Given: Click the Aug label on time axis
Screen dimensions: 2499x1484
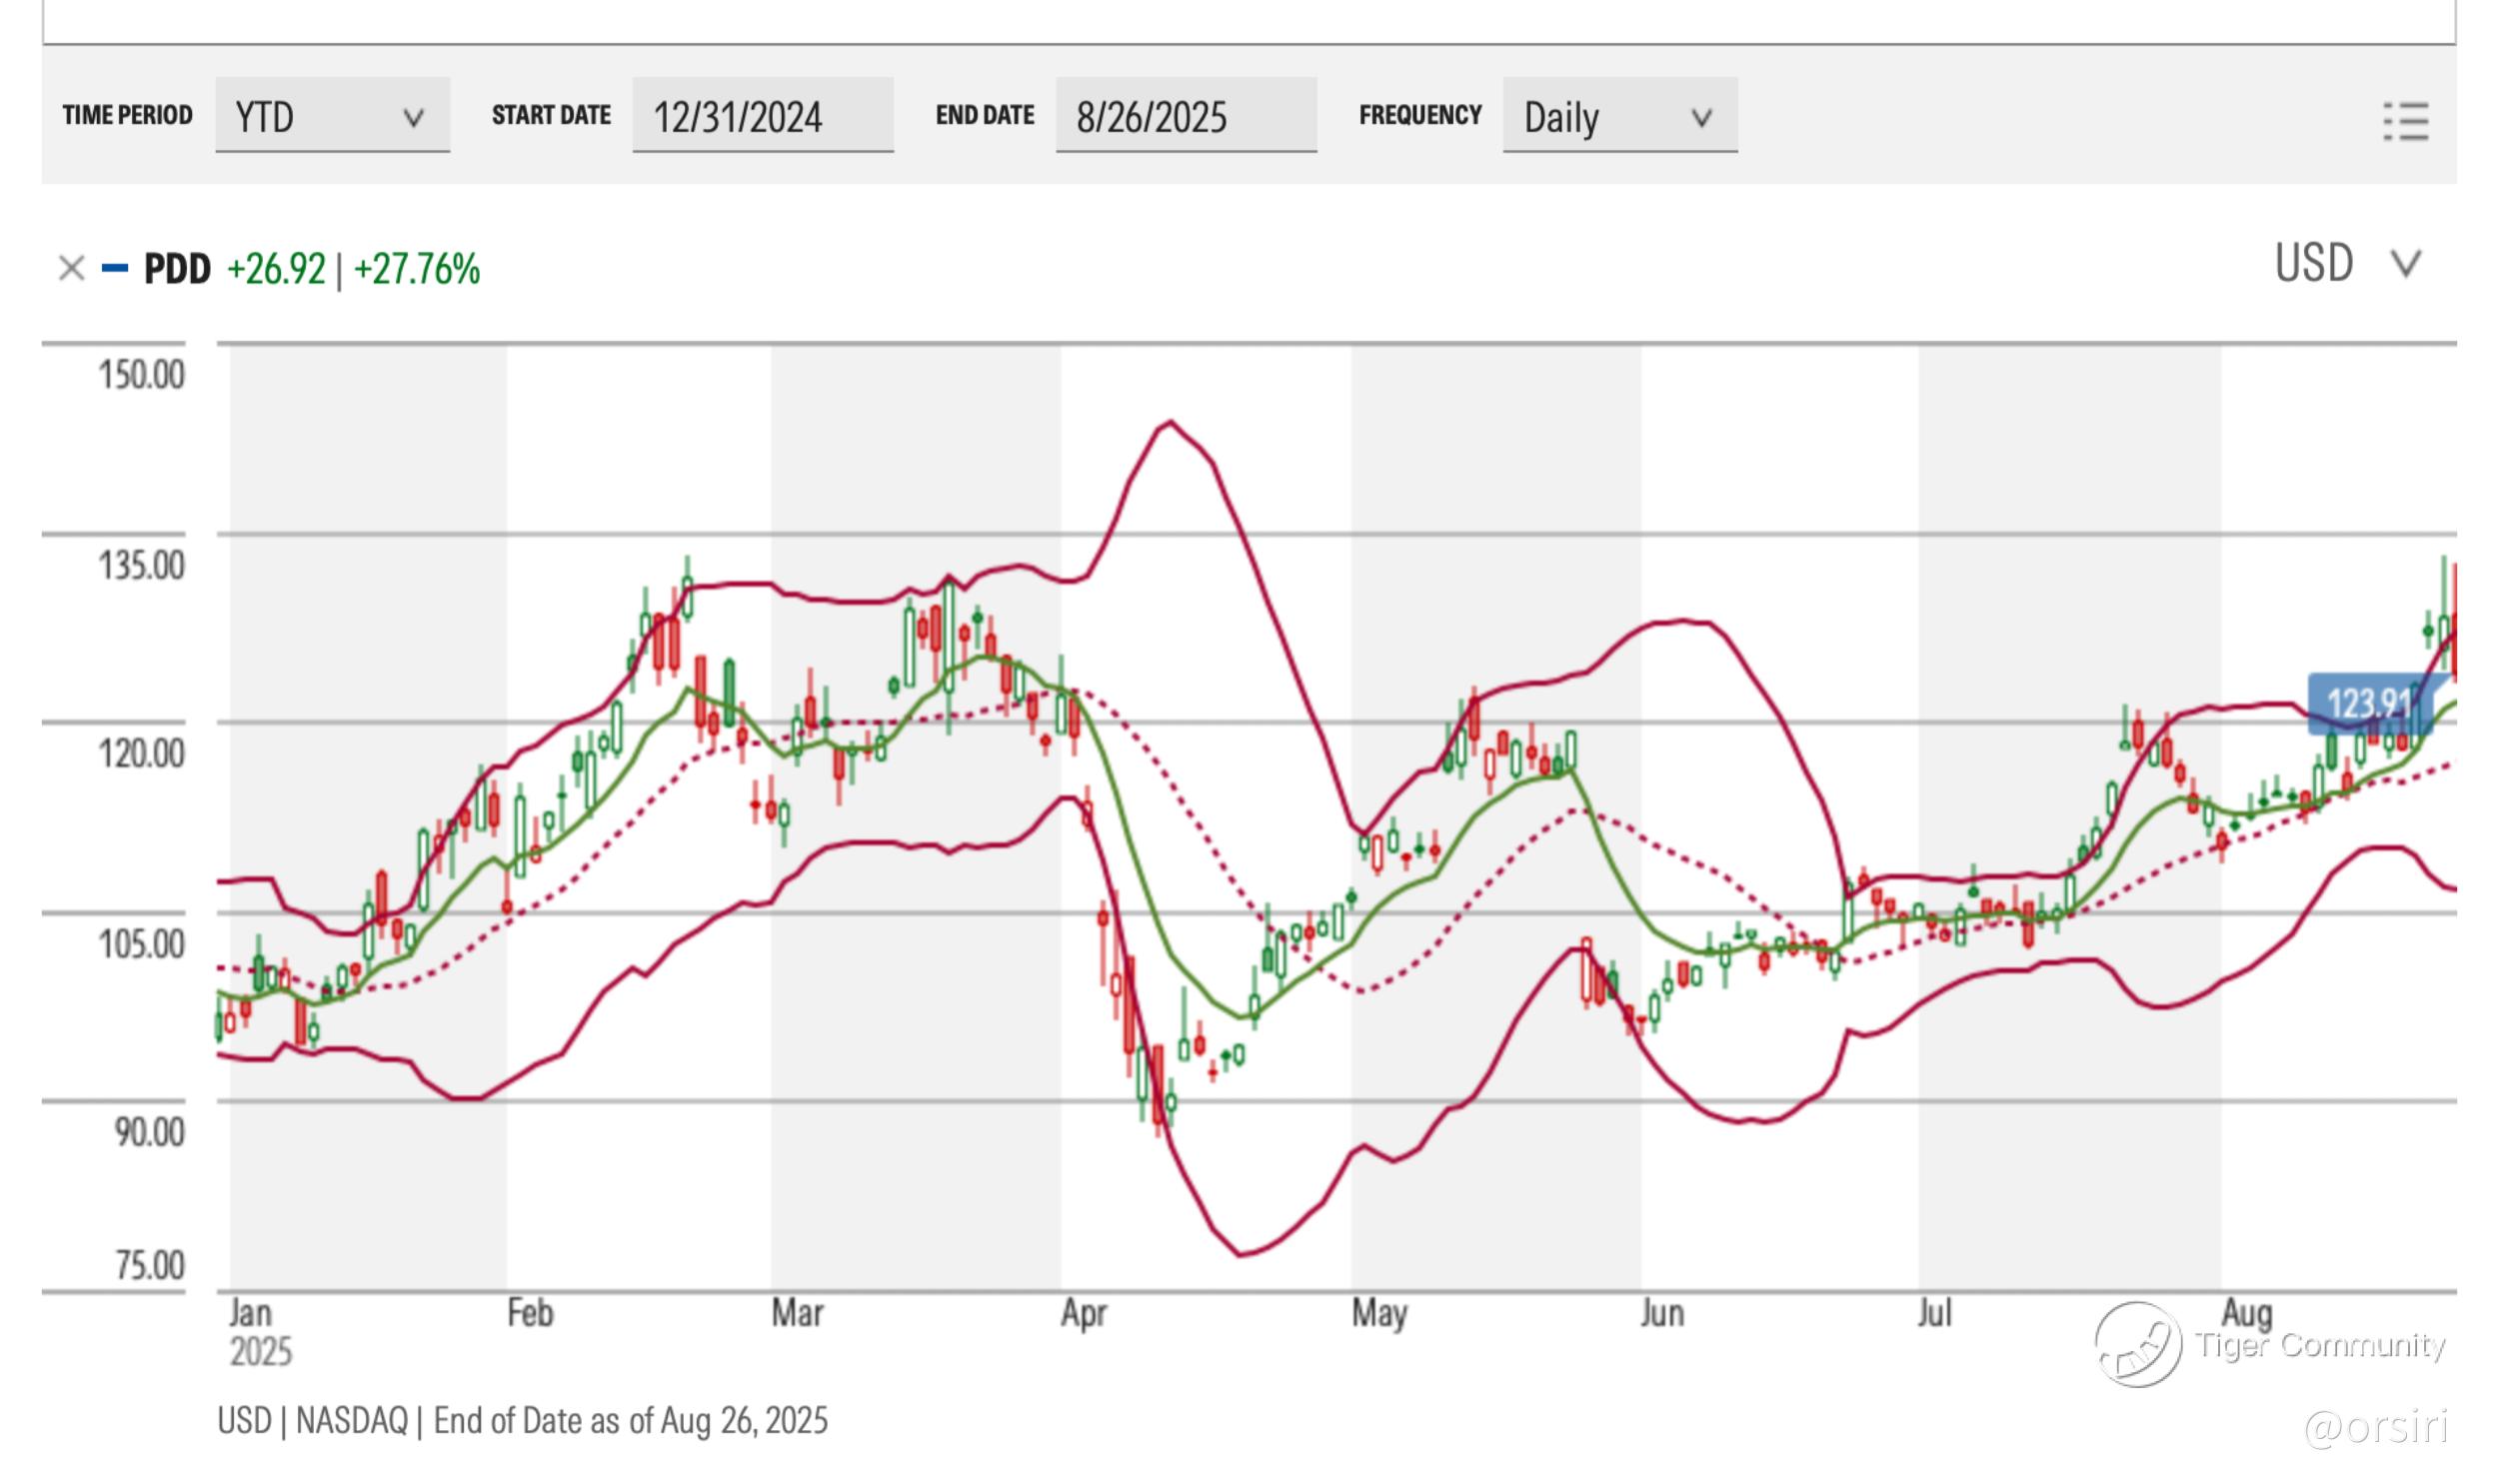Looking at the screenshot, I should click(x=2246, y=1311).
